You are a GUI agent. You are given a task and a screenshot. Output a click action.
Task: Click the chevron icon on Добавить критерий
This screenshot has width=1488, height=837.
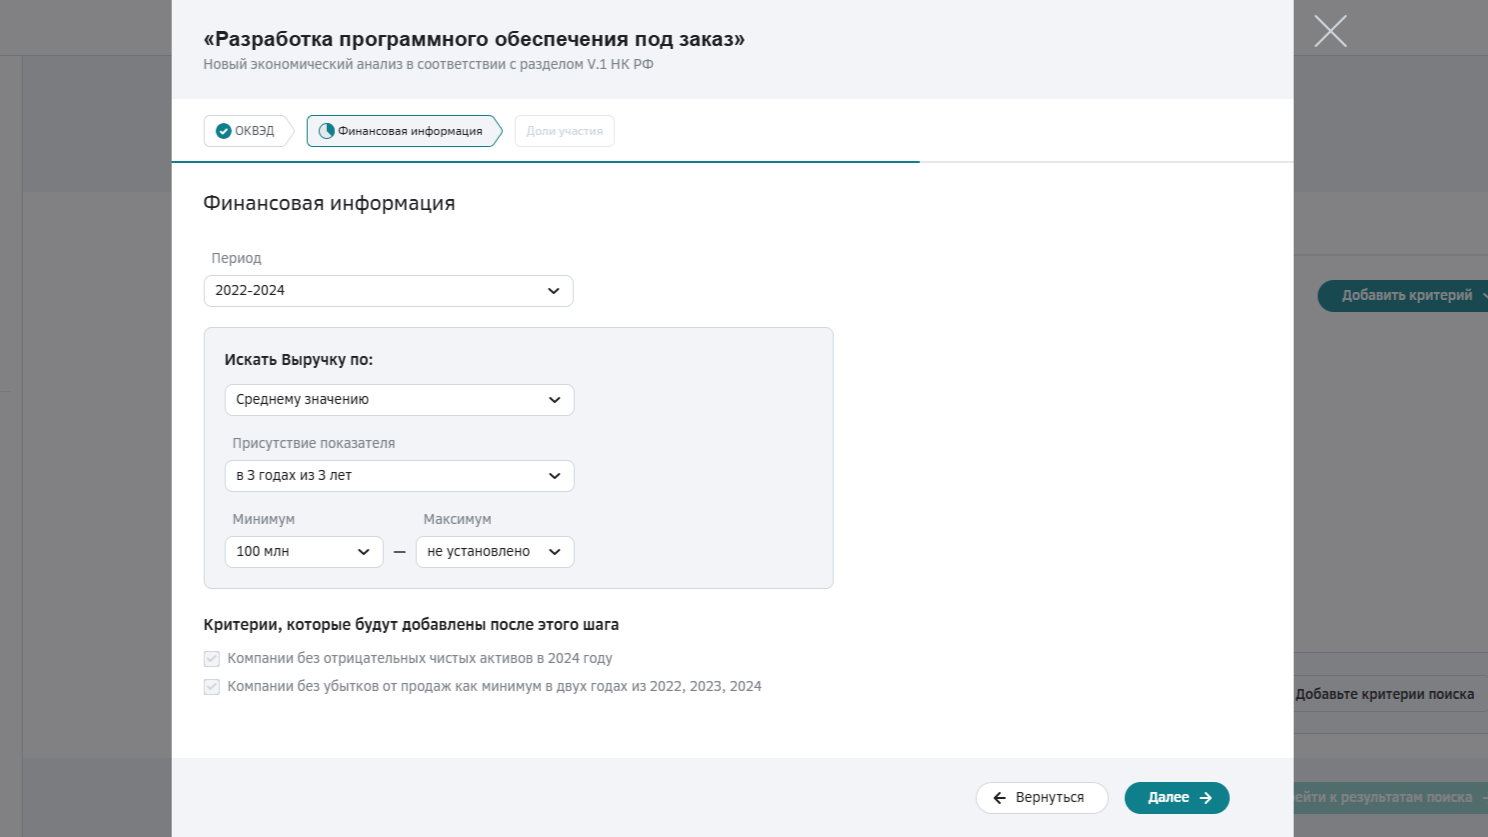coord(1486,295)
